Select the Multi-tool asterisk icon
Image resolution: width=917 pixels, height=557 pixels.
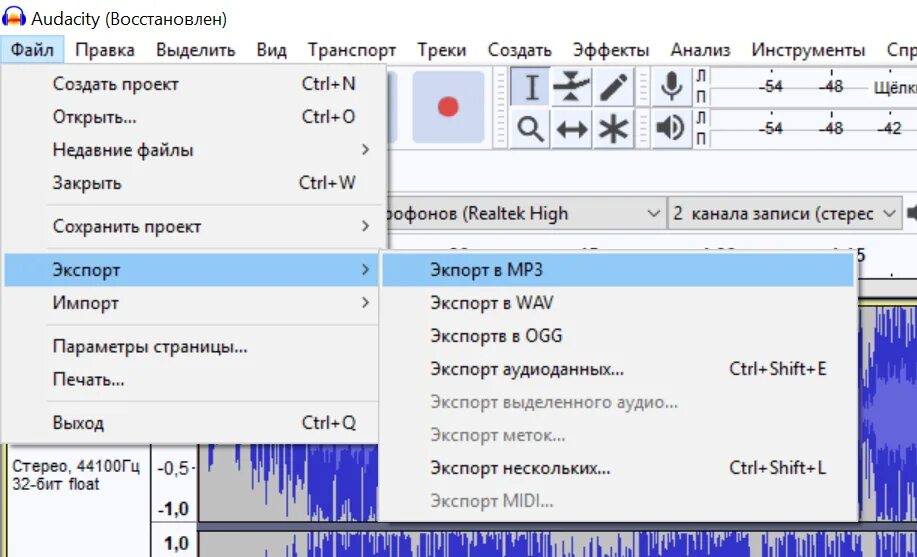pos(613,129)
